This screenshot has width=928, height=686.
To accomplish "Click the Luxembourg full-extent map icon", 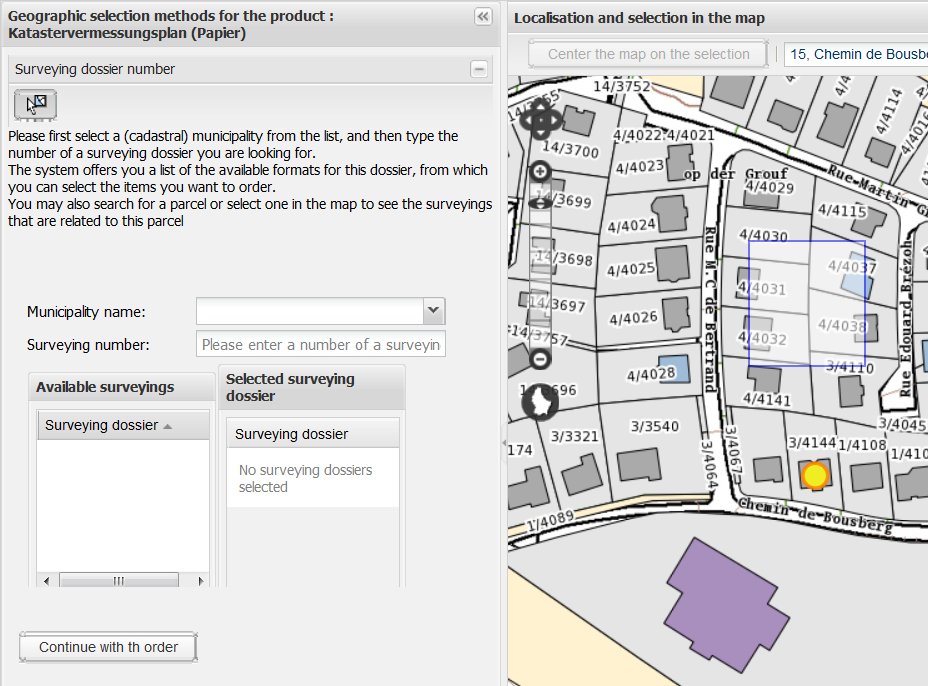I will [540, 401].
